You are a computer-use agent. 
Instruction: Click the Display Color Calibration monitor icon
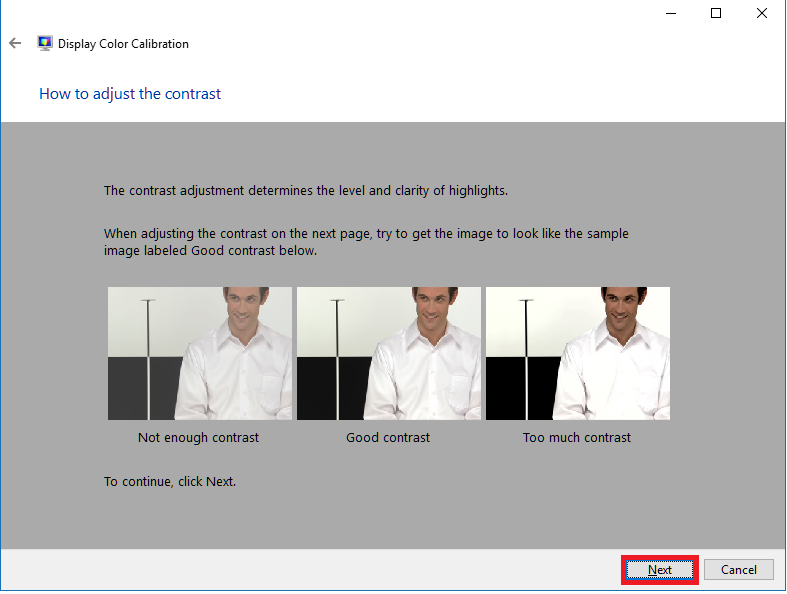pyautogui.click(x=45, y=43)
